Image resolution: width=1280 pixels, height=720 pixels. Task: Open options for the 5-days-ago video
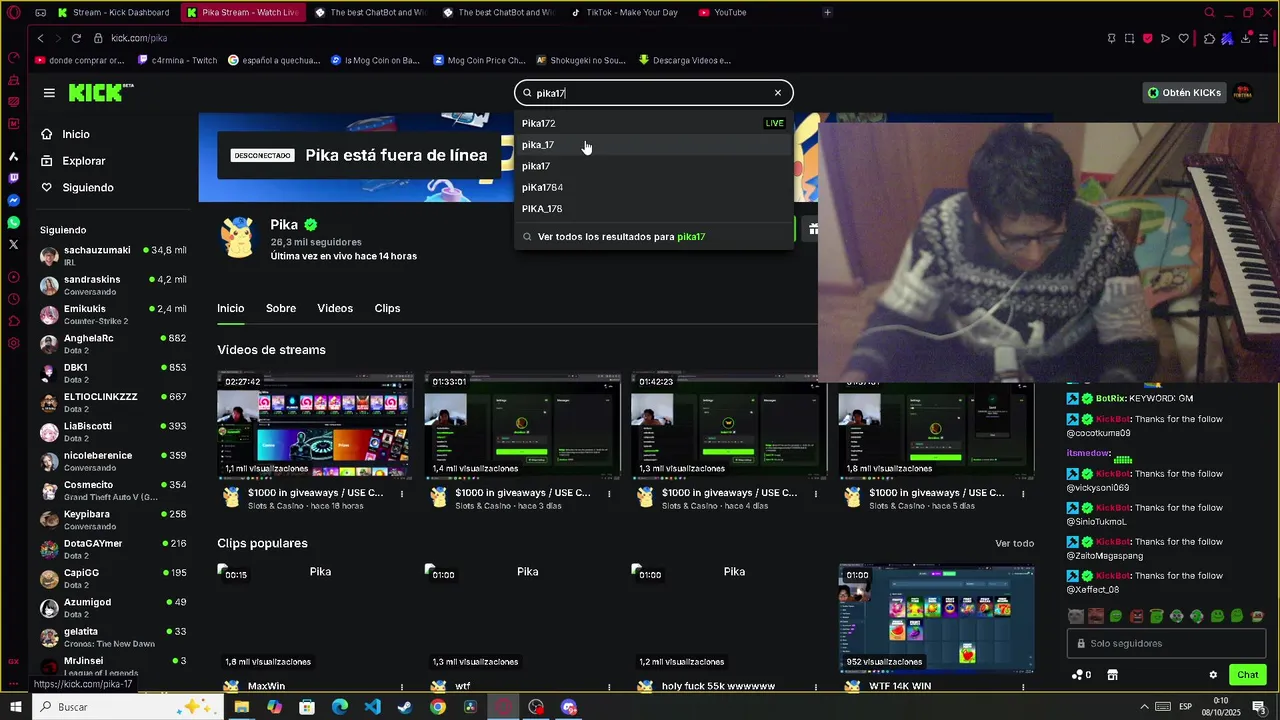[x=1023, y=494]
